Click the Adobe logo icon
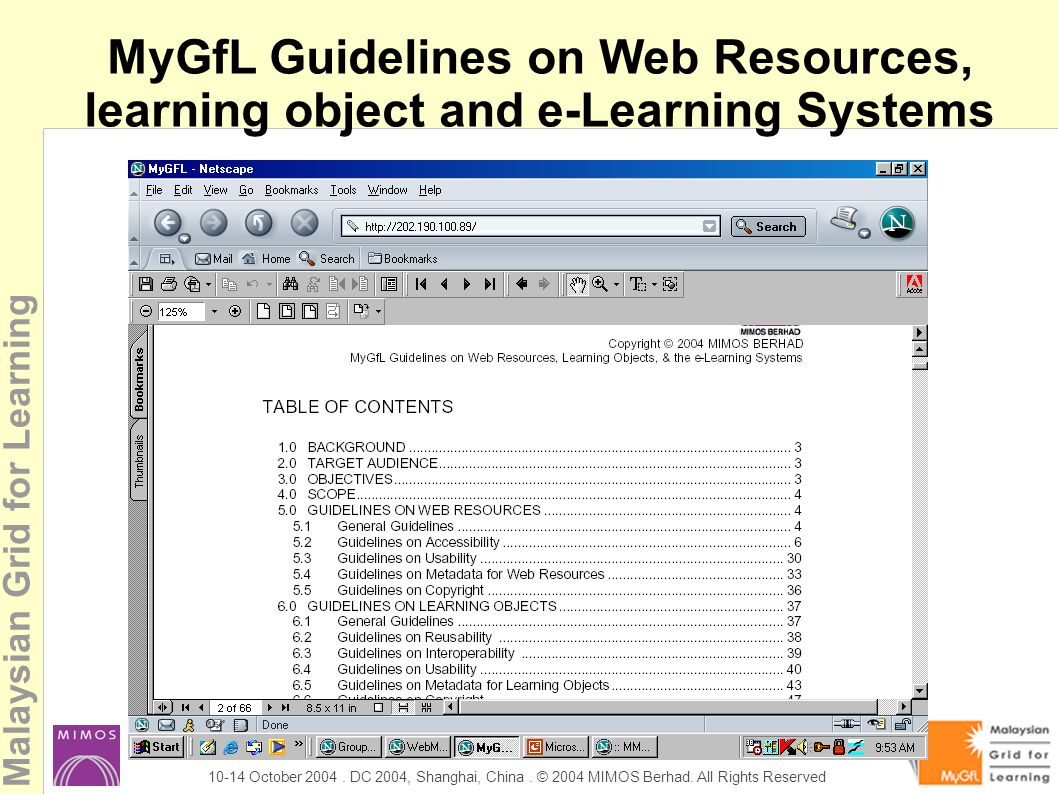The image size is (1058, 794). 914,284
